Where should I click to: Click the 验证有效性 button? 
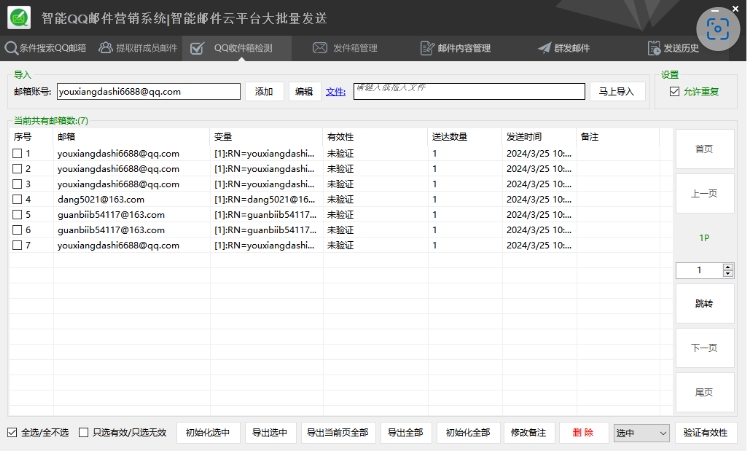706,433
